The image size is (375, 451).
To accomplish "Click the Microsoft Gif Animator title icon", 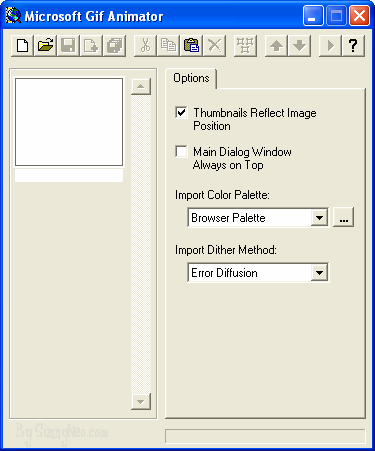I will [13, 16].
